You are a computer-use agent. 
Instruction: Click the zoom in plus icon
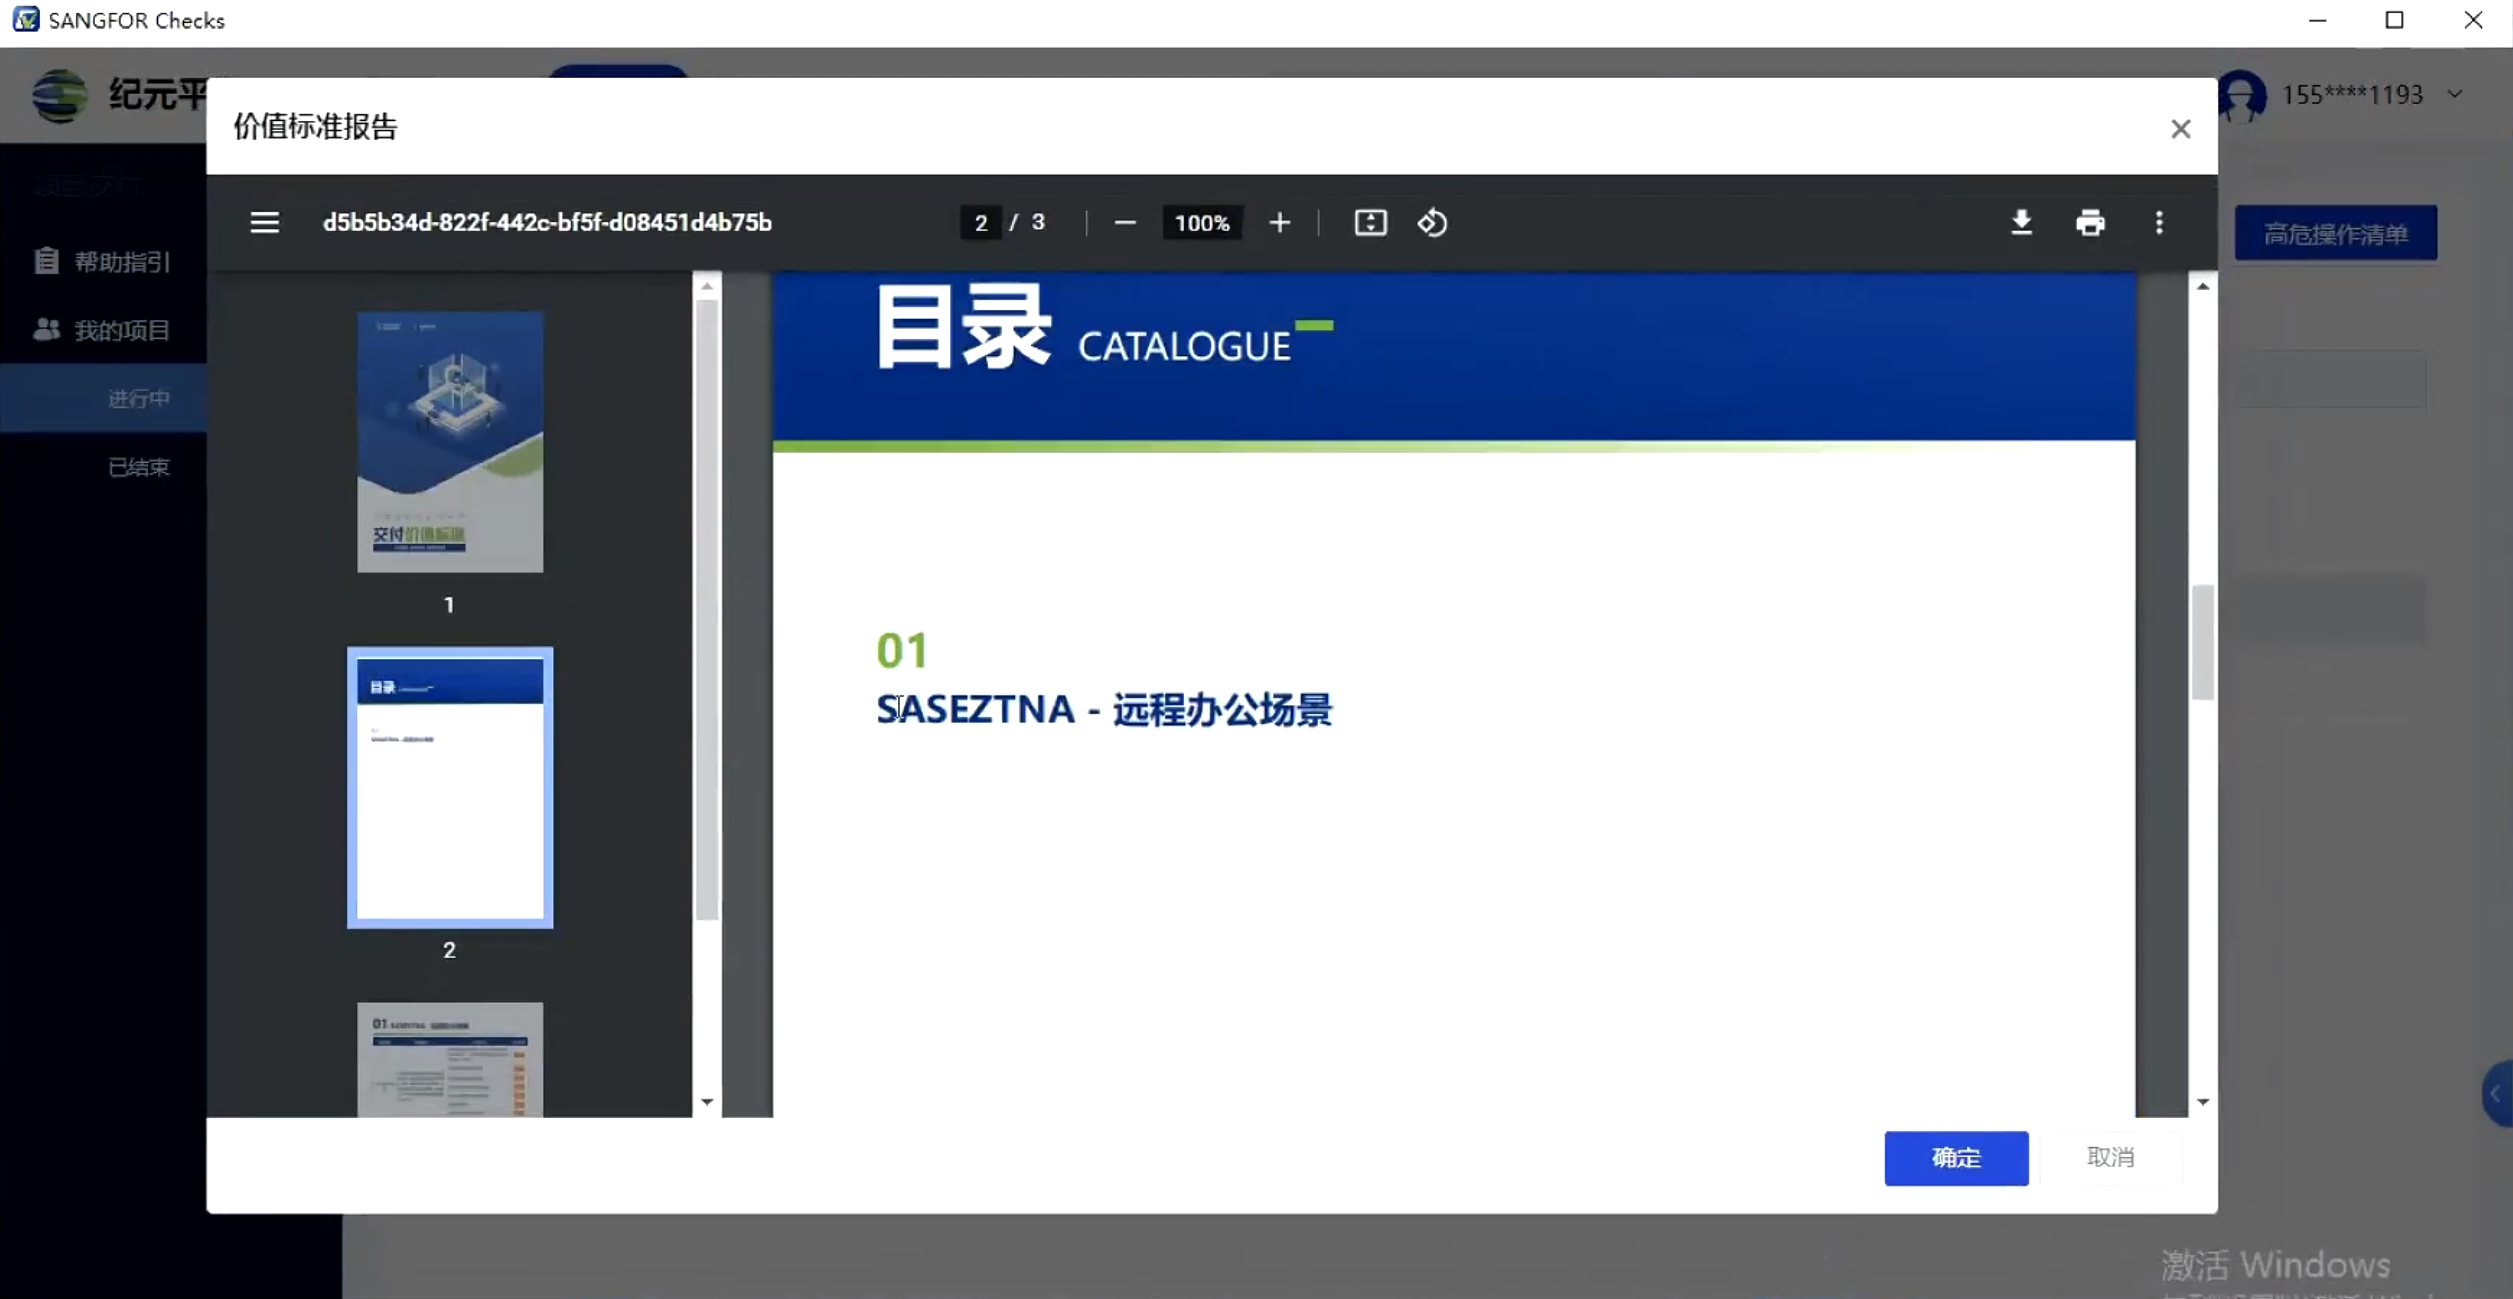(x=1279, y=222)
